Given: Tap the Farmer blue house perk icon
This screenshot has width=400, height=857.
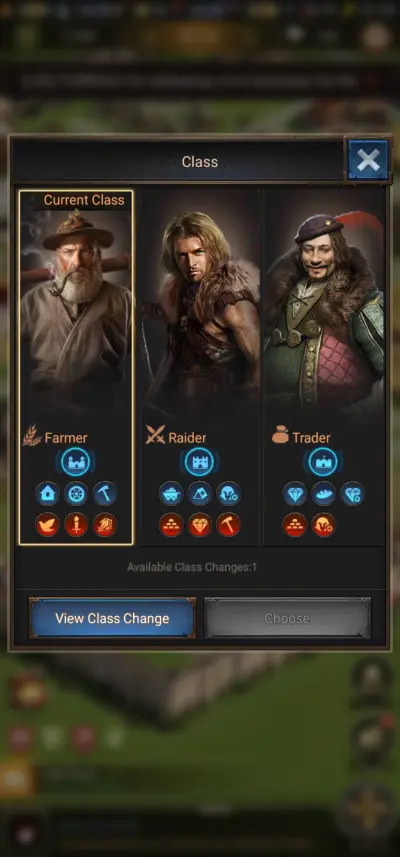Looking at the screenshot, I should point(48,494).
